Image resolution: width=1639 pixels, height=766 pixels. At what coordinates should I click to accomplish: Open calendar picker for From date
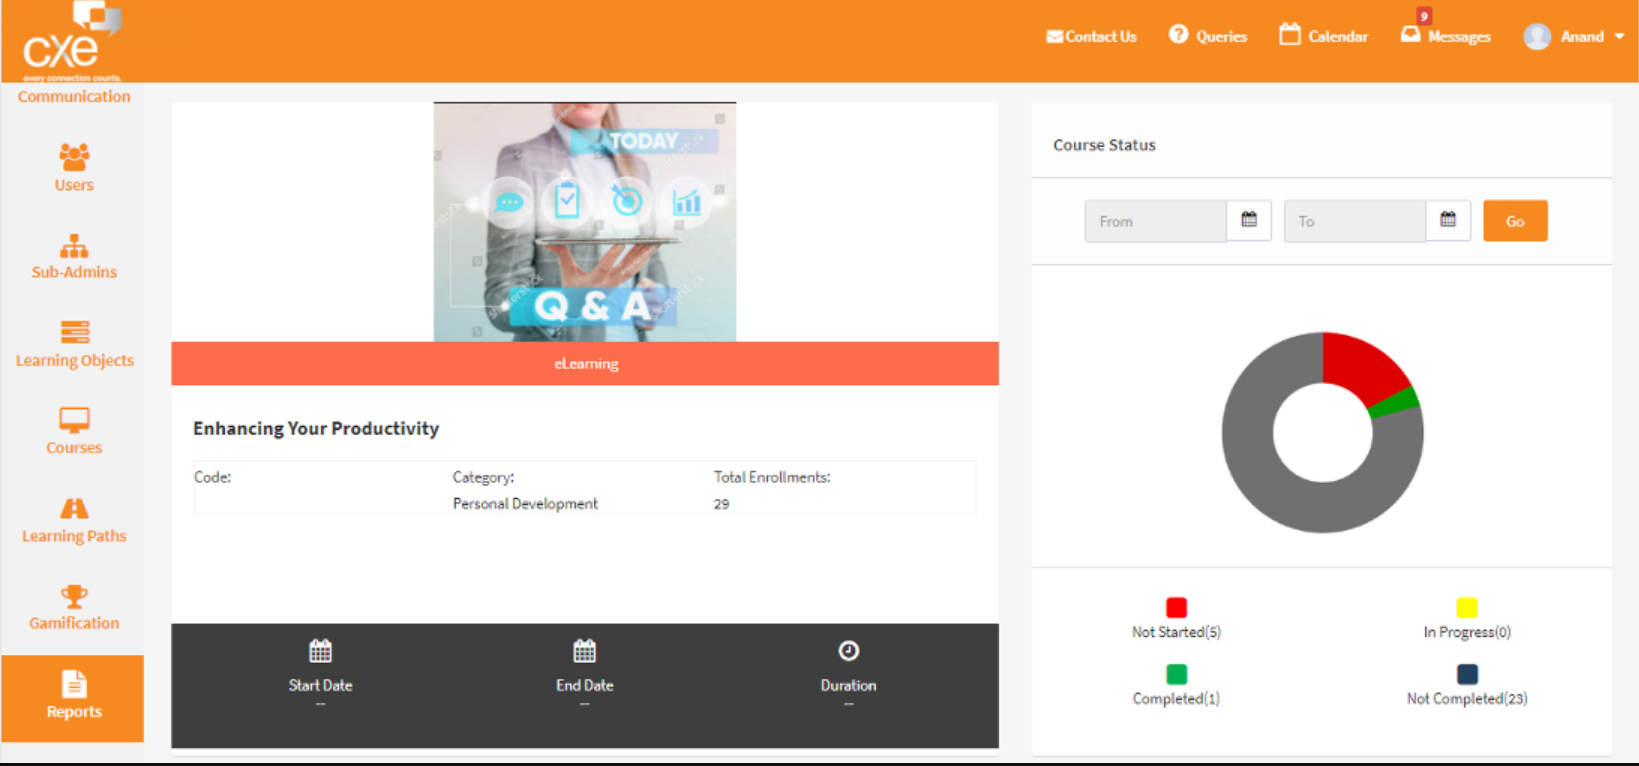1249,220
